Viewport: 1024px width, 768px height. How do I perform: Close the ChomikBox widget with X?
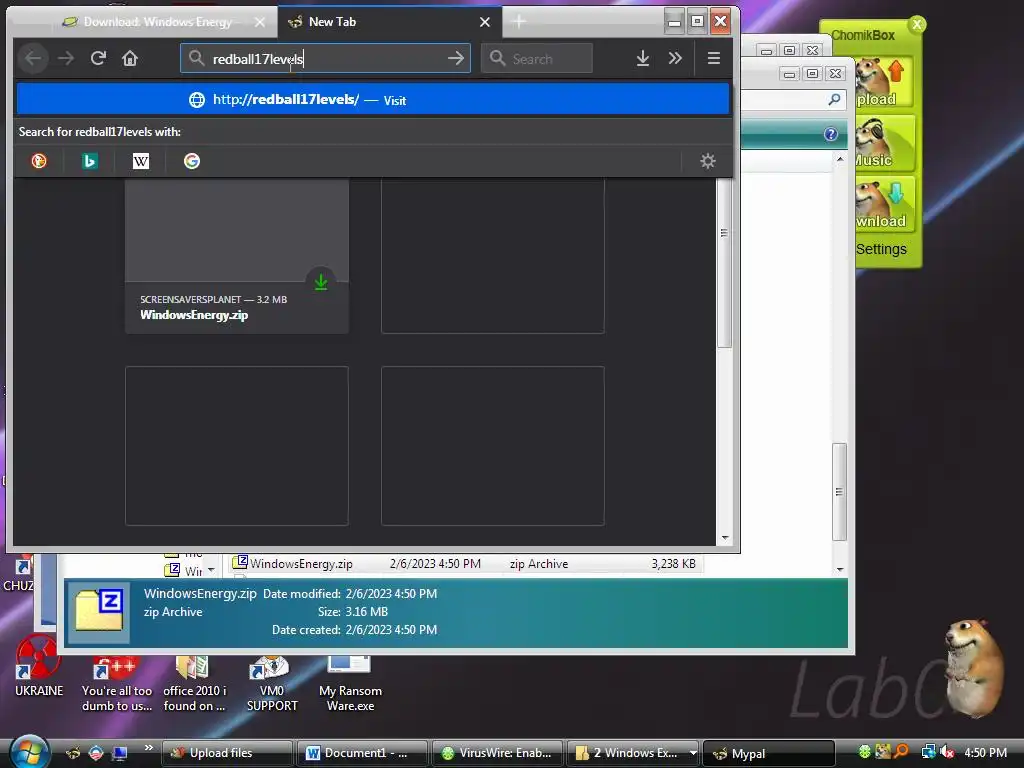pos(917,25)
